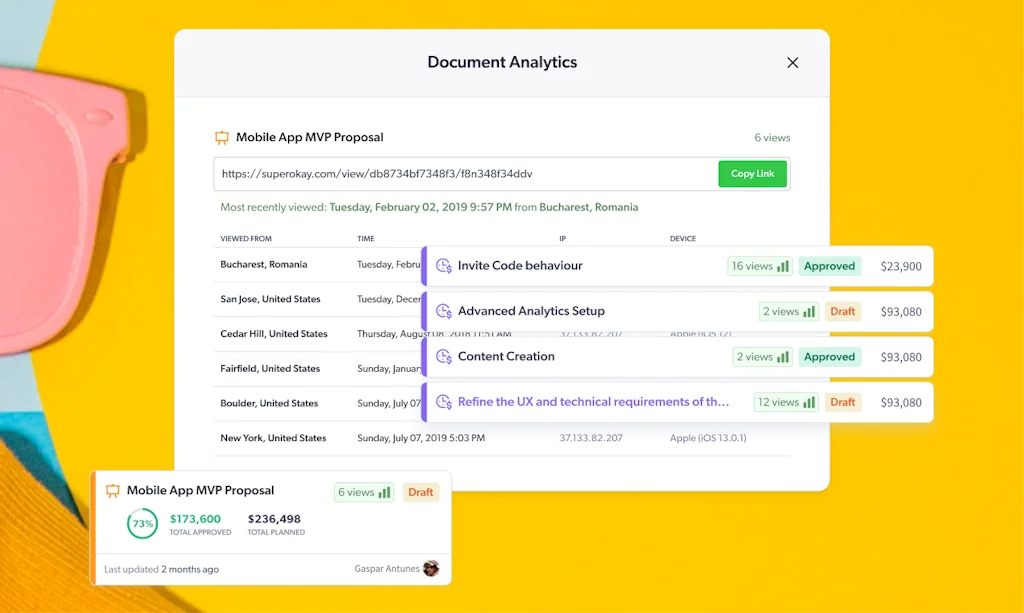Click the $173,600 total approved value
Viewport: 1024px width, 613px height.
[195, 519]
